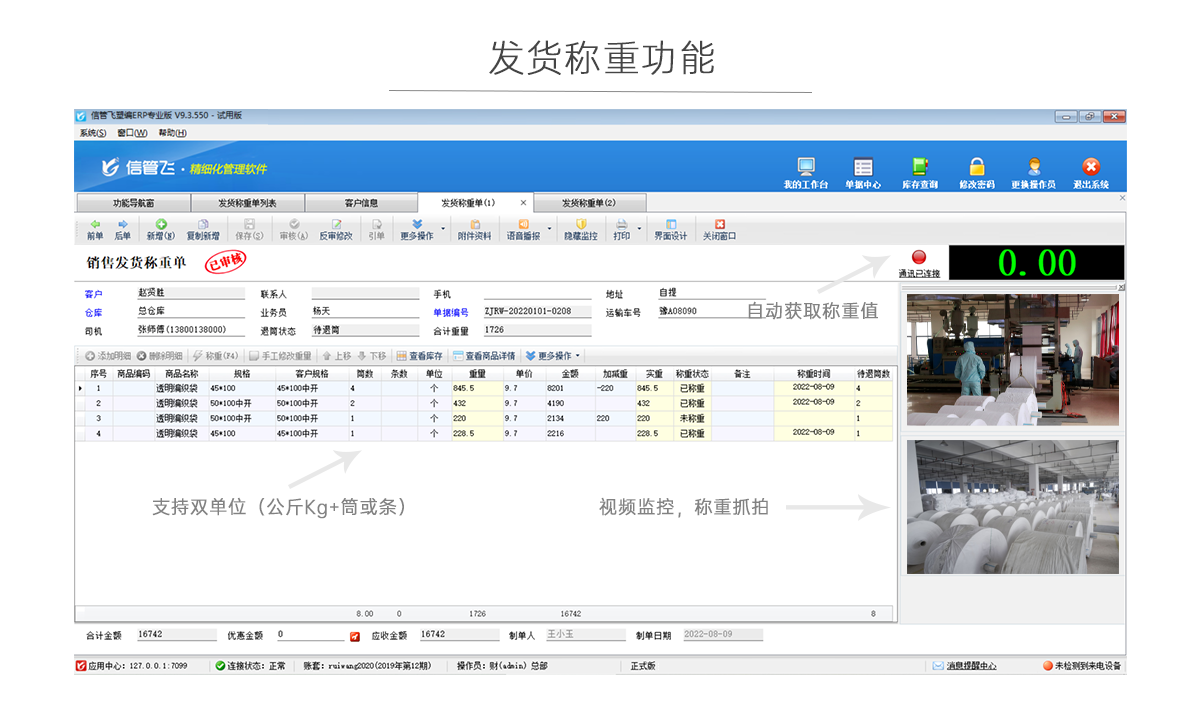Go to previous record with 前单
1200x720 pixels.
click(x=95, y=229)
